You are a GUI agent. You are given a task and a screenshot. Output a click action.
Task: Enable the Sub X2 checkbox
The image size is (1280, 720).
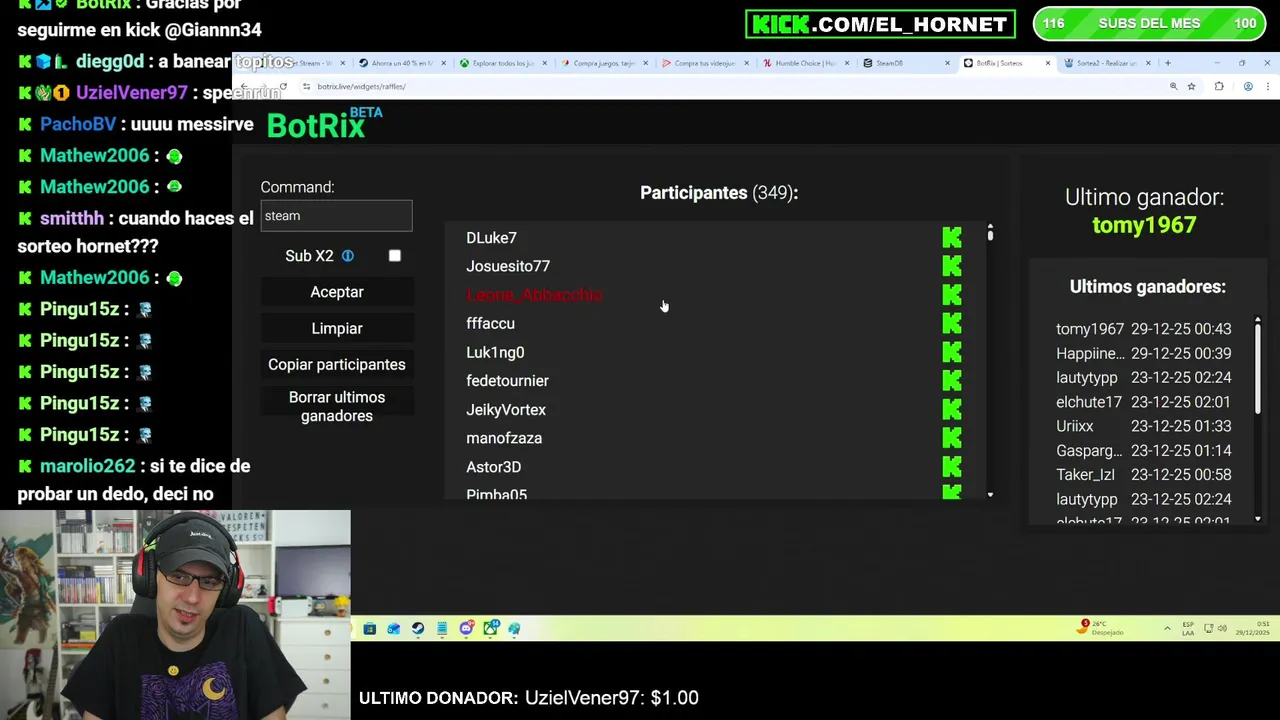(395, 256)
